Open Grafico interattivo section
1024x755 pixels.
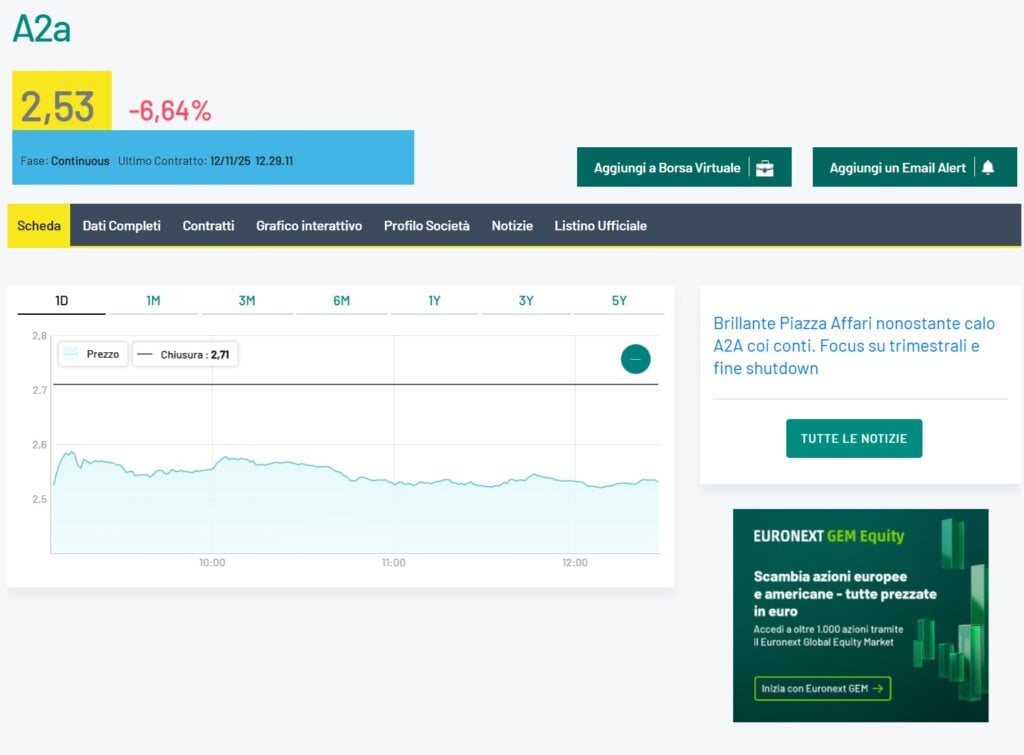309,226
